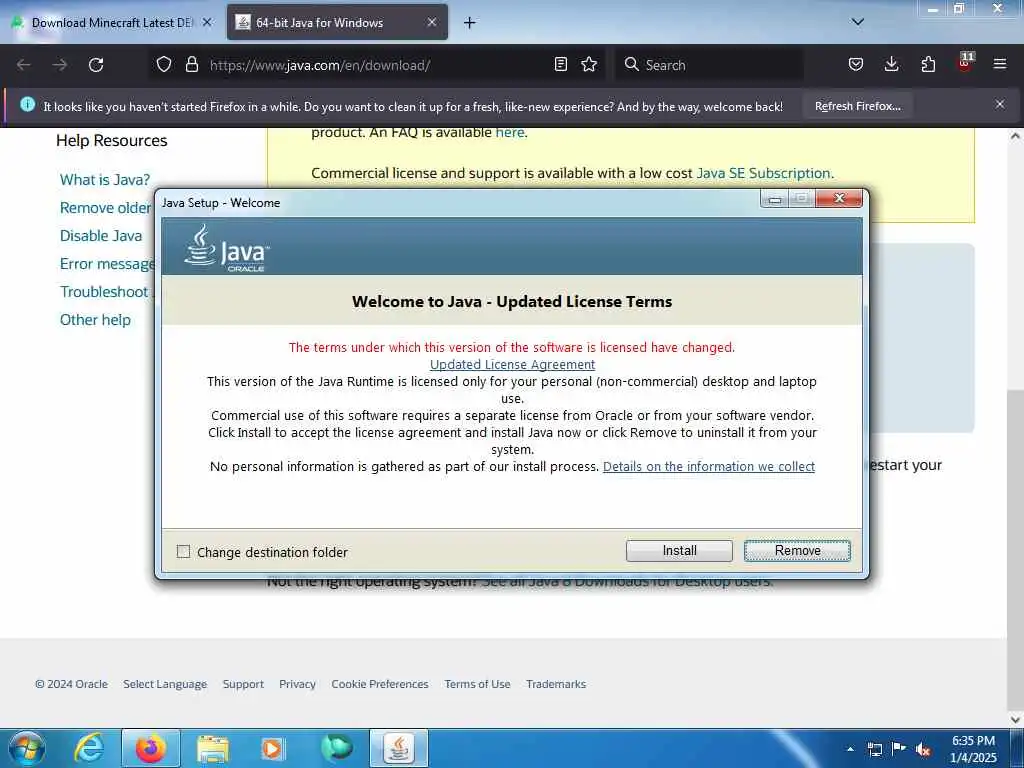Click Remove in Java Setup

797,551
